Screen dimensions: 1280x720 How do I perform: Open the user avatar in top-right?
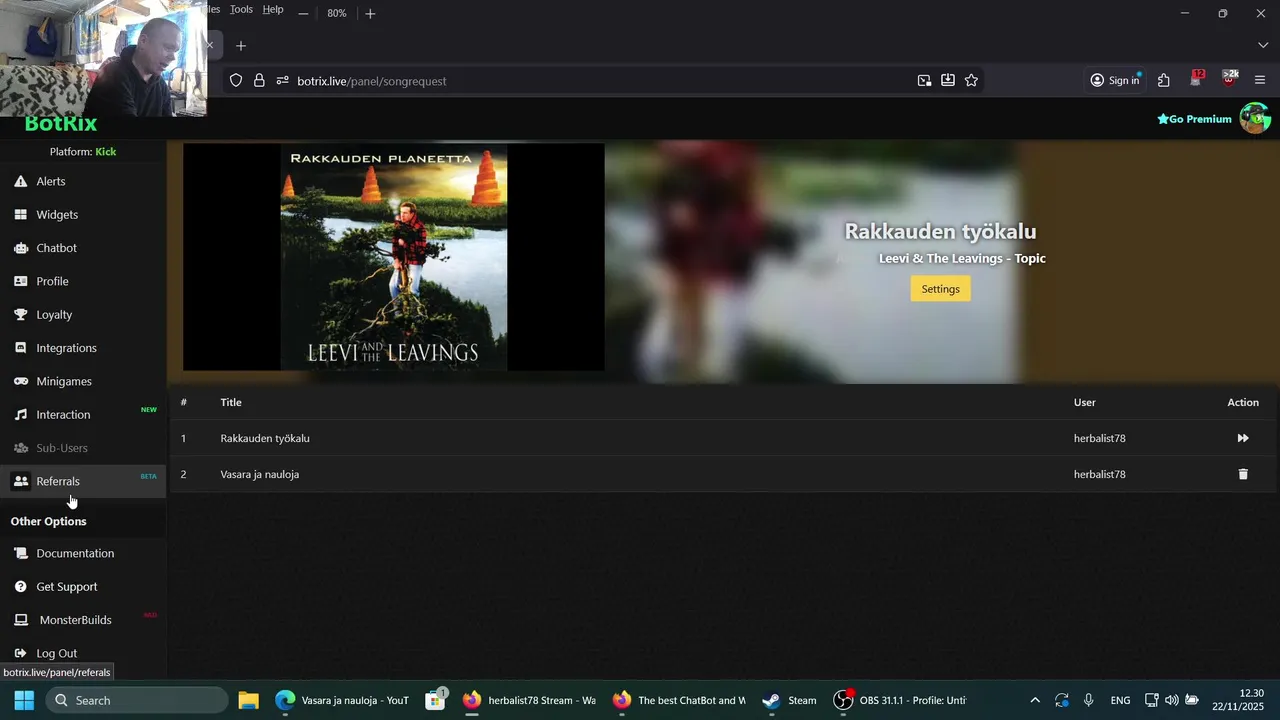pyautogui.click(x=1255, y=118)
